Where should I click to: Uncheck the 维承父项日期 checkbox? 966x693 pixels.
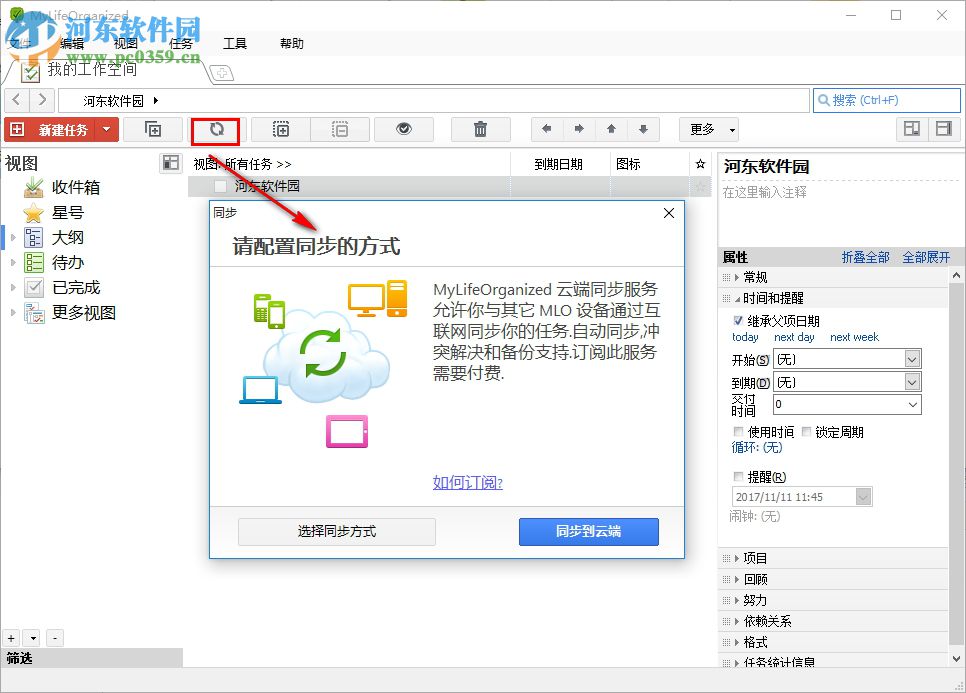click(737, 320)
